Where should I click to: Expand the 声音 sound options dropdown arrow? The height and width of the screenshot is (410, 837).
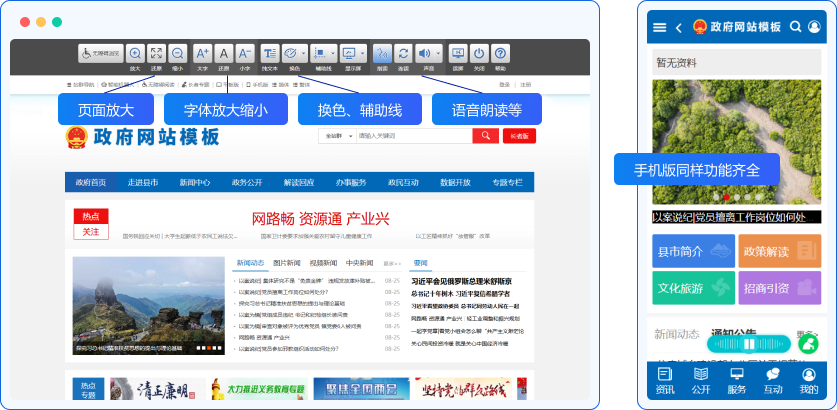click(437, 54)
